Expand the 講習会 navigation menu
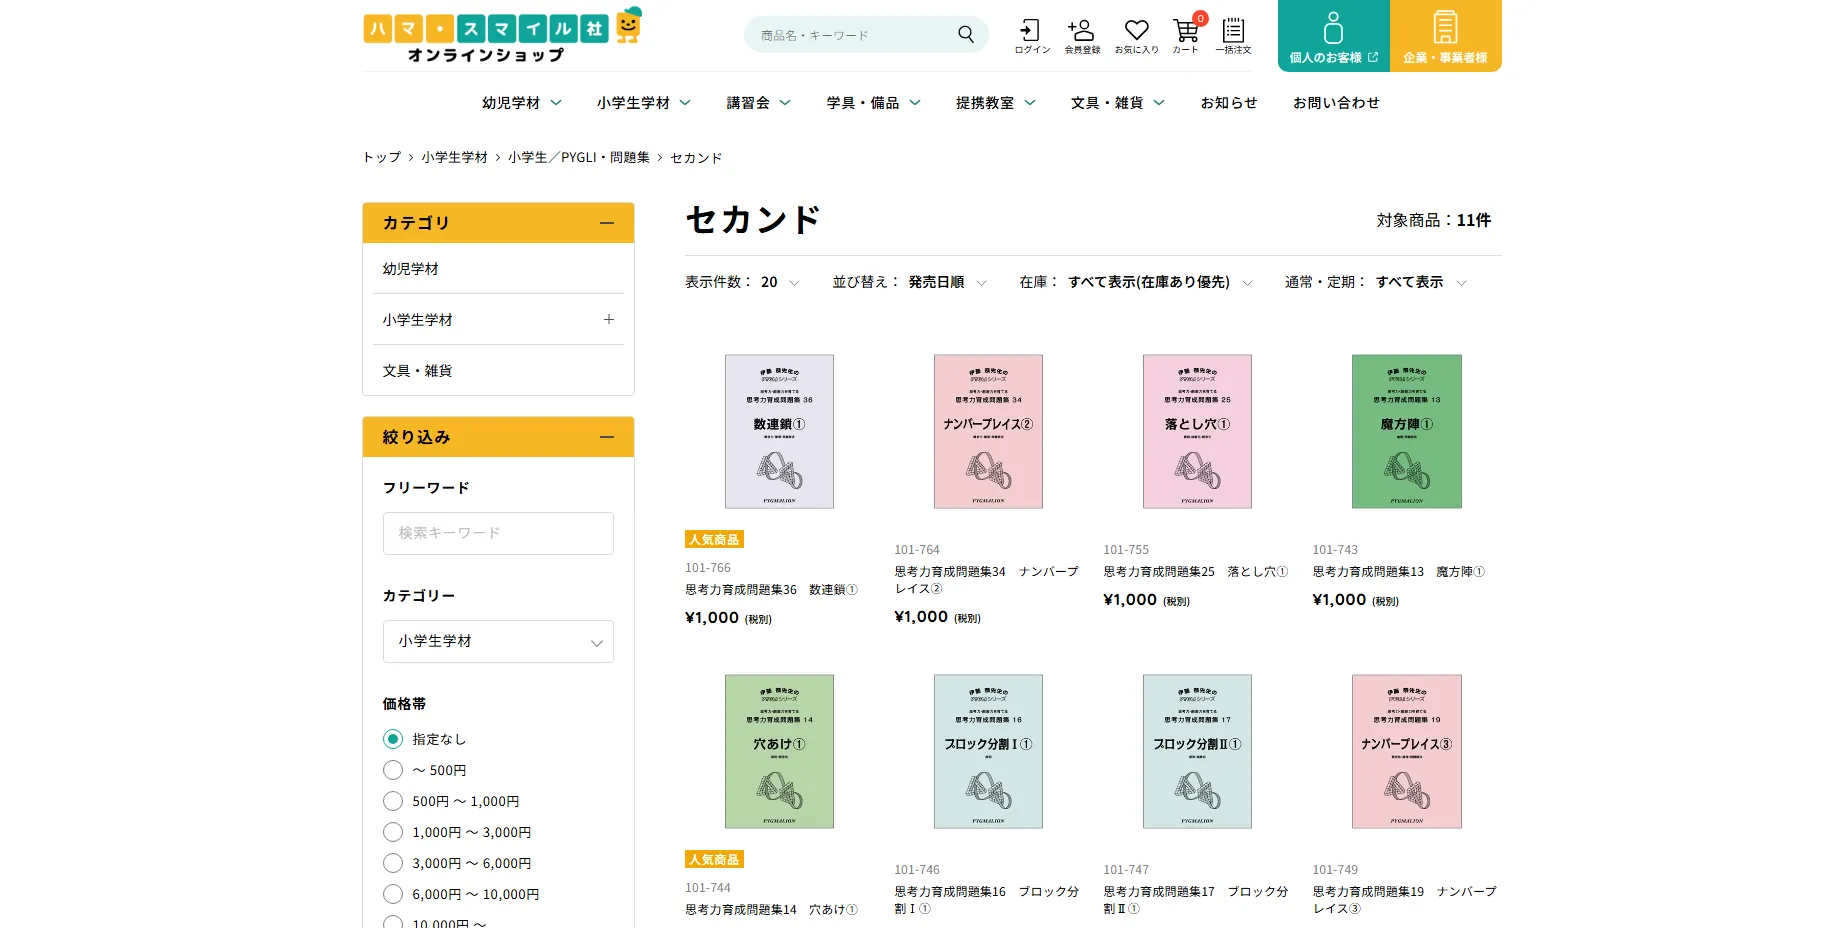This screenshot has width=1843, height=928. tap(758, 103)
